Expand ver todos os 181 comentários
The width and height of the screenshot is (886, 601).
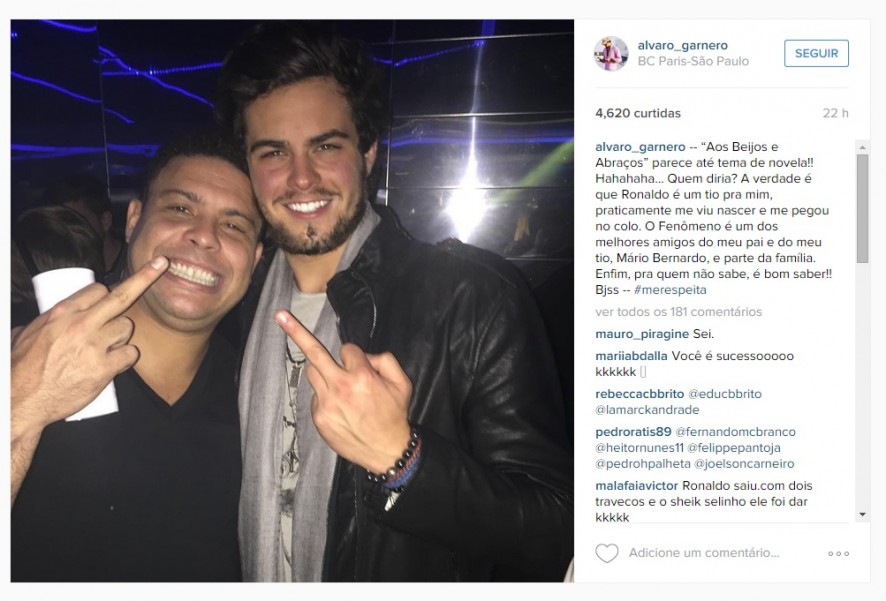679,312
